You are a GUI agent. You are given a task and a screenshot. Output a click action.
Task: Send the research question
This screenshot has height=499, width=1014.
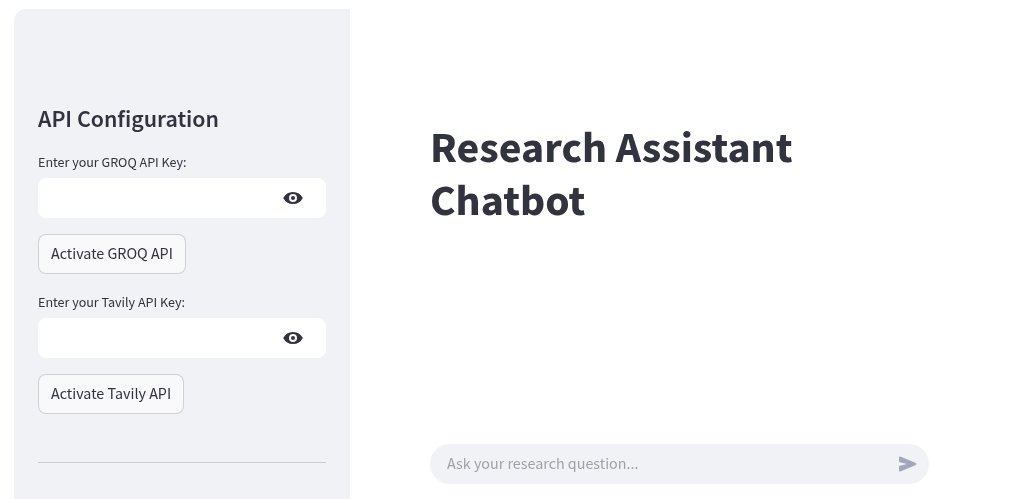click(907, 464)
